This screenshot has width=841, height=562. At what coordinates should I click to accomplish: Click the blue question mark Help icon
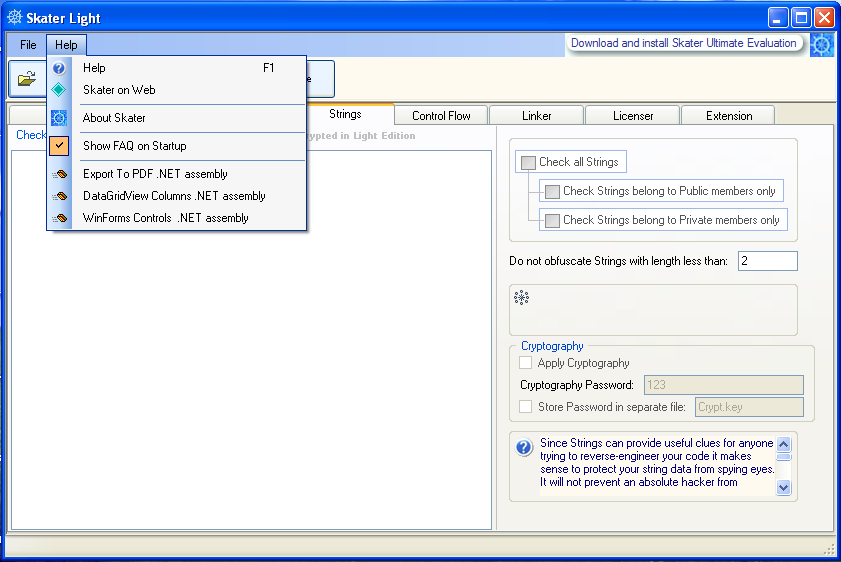(x=59, y=68)
